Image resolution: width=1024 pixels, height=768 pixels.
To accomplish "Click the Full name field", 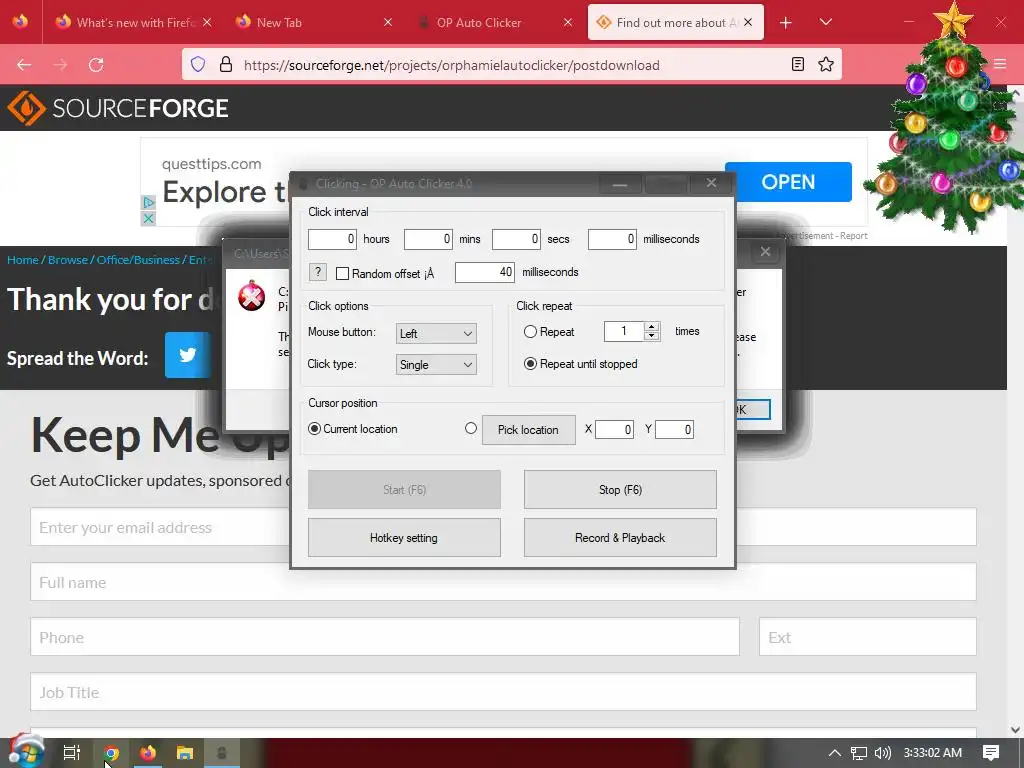I will point(504,582).
